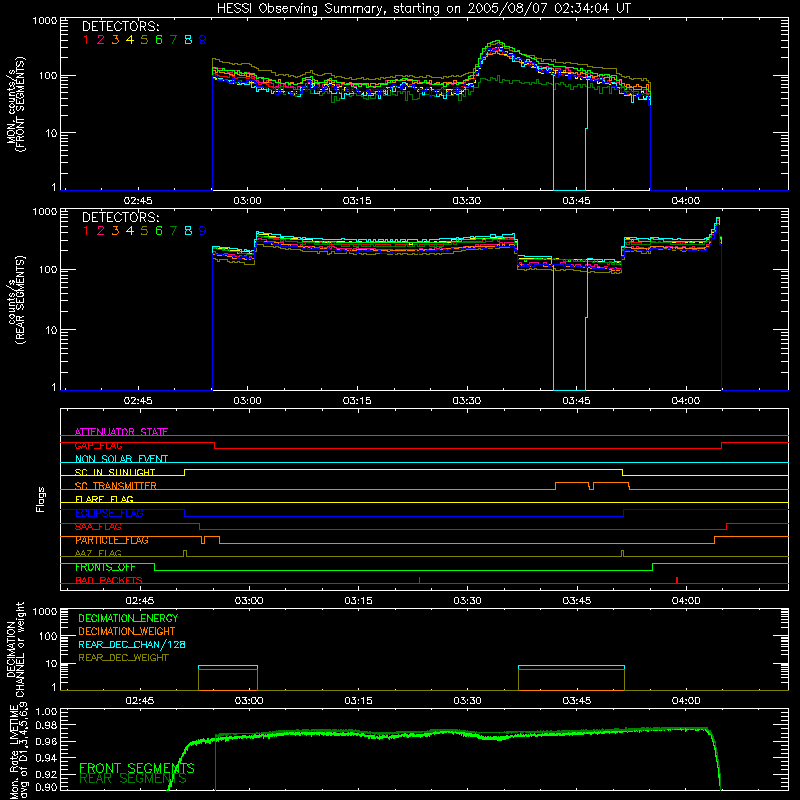Click red detector number 1 in the rear segments legend

click(86, 231)
